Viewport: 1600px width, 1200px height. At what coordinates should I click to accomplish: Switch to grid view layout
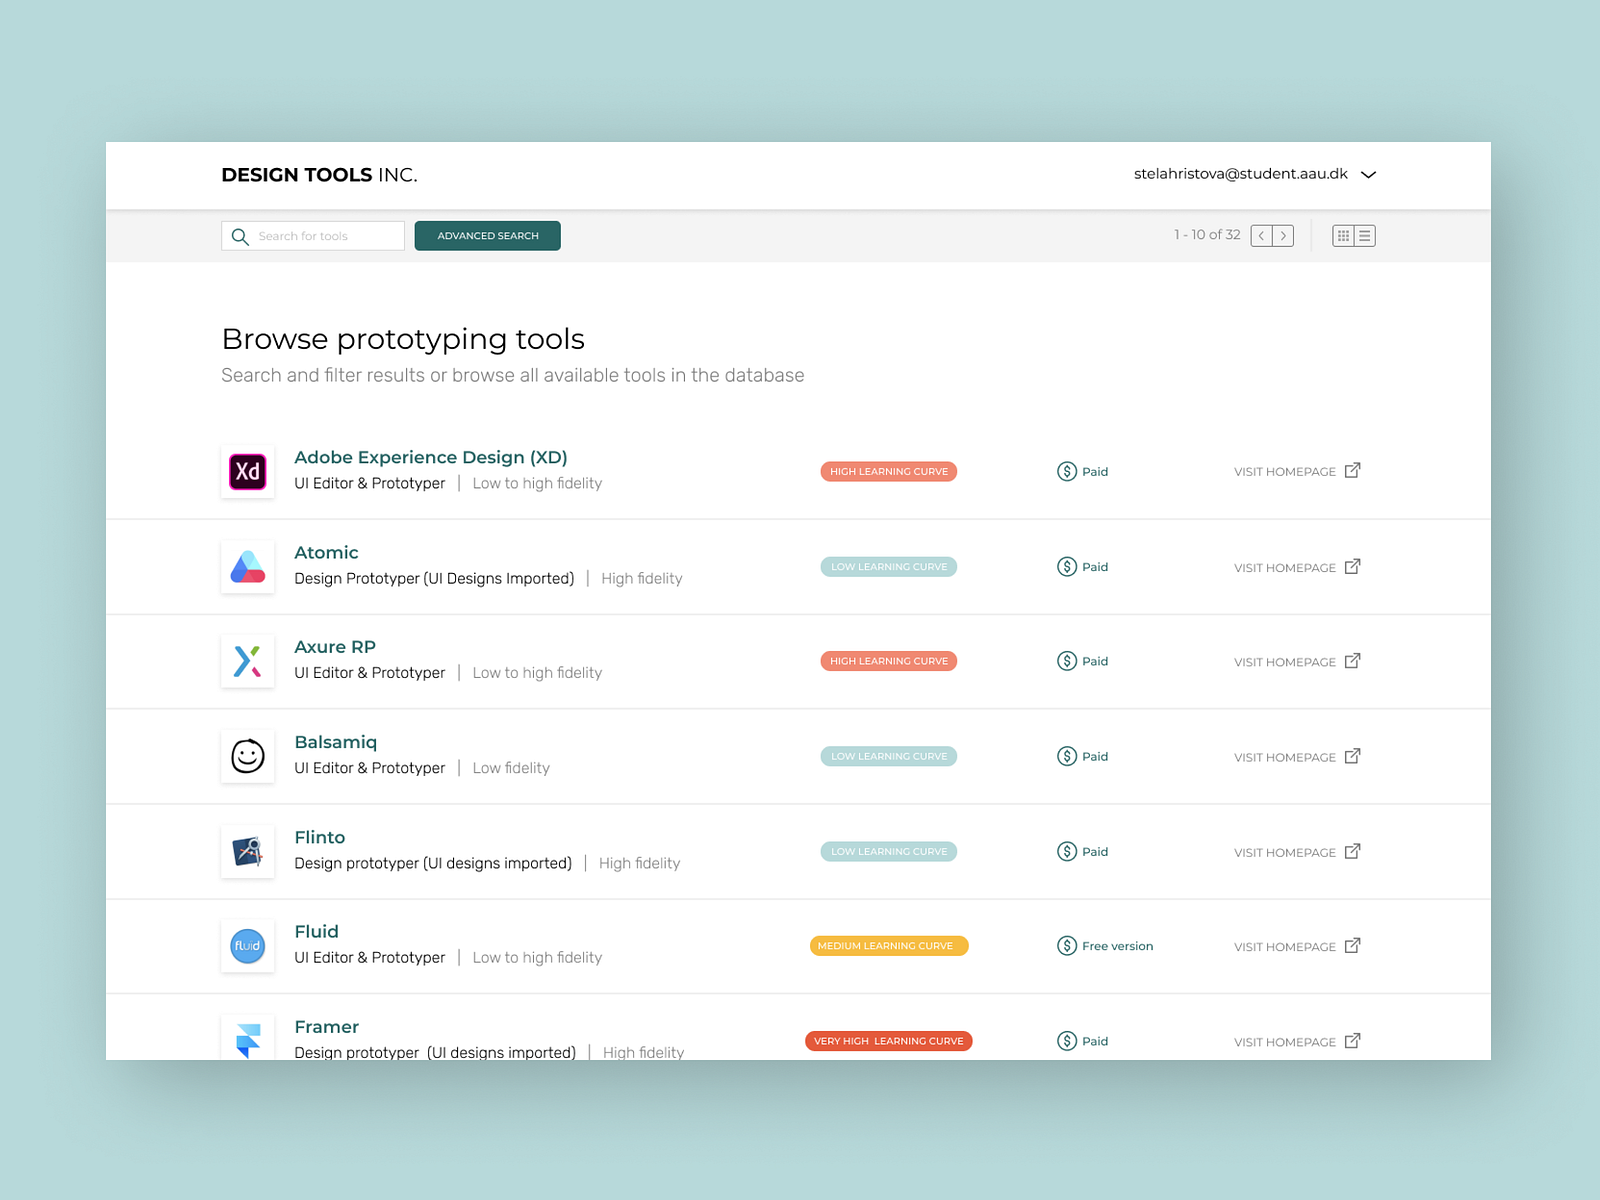coord(1343,235)
